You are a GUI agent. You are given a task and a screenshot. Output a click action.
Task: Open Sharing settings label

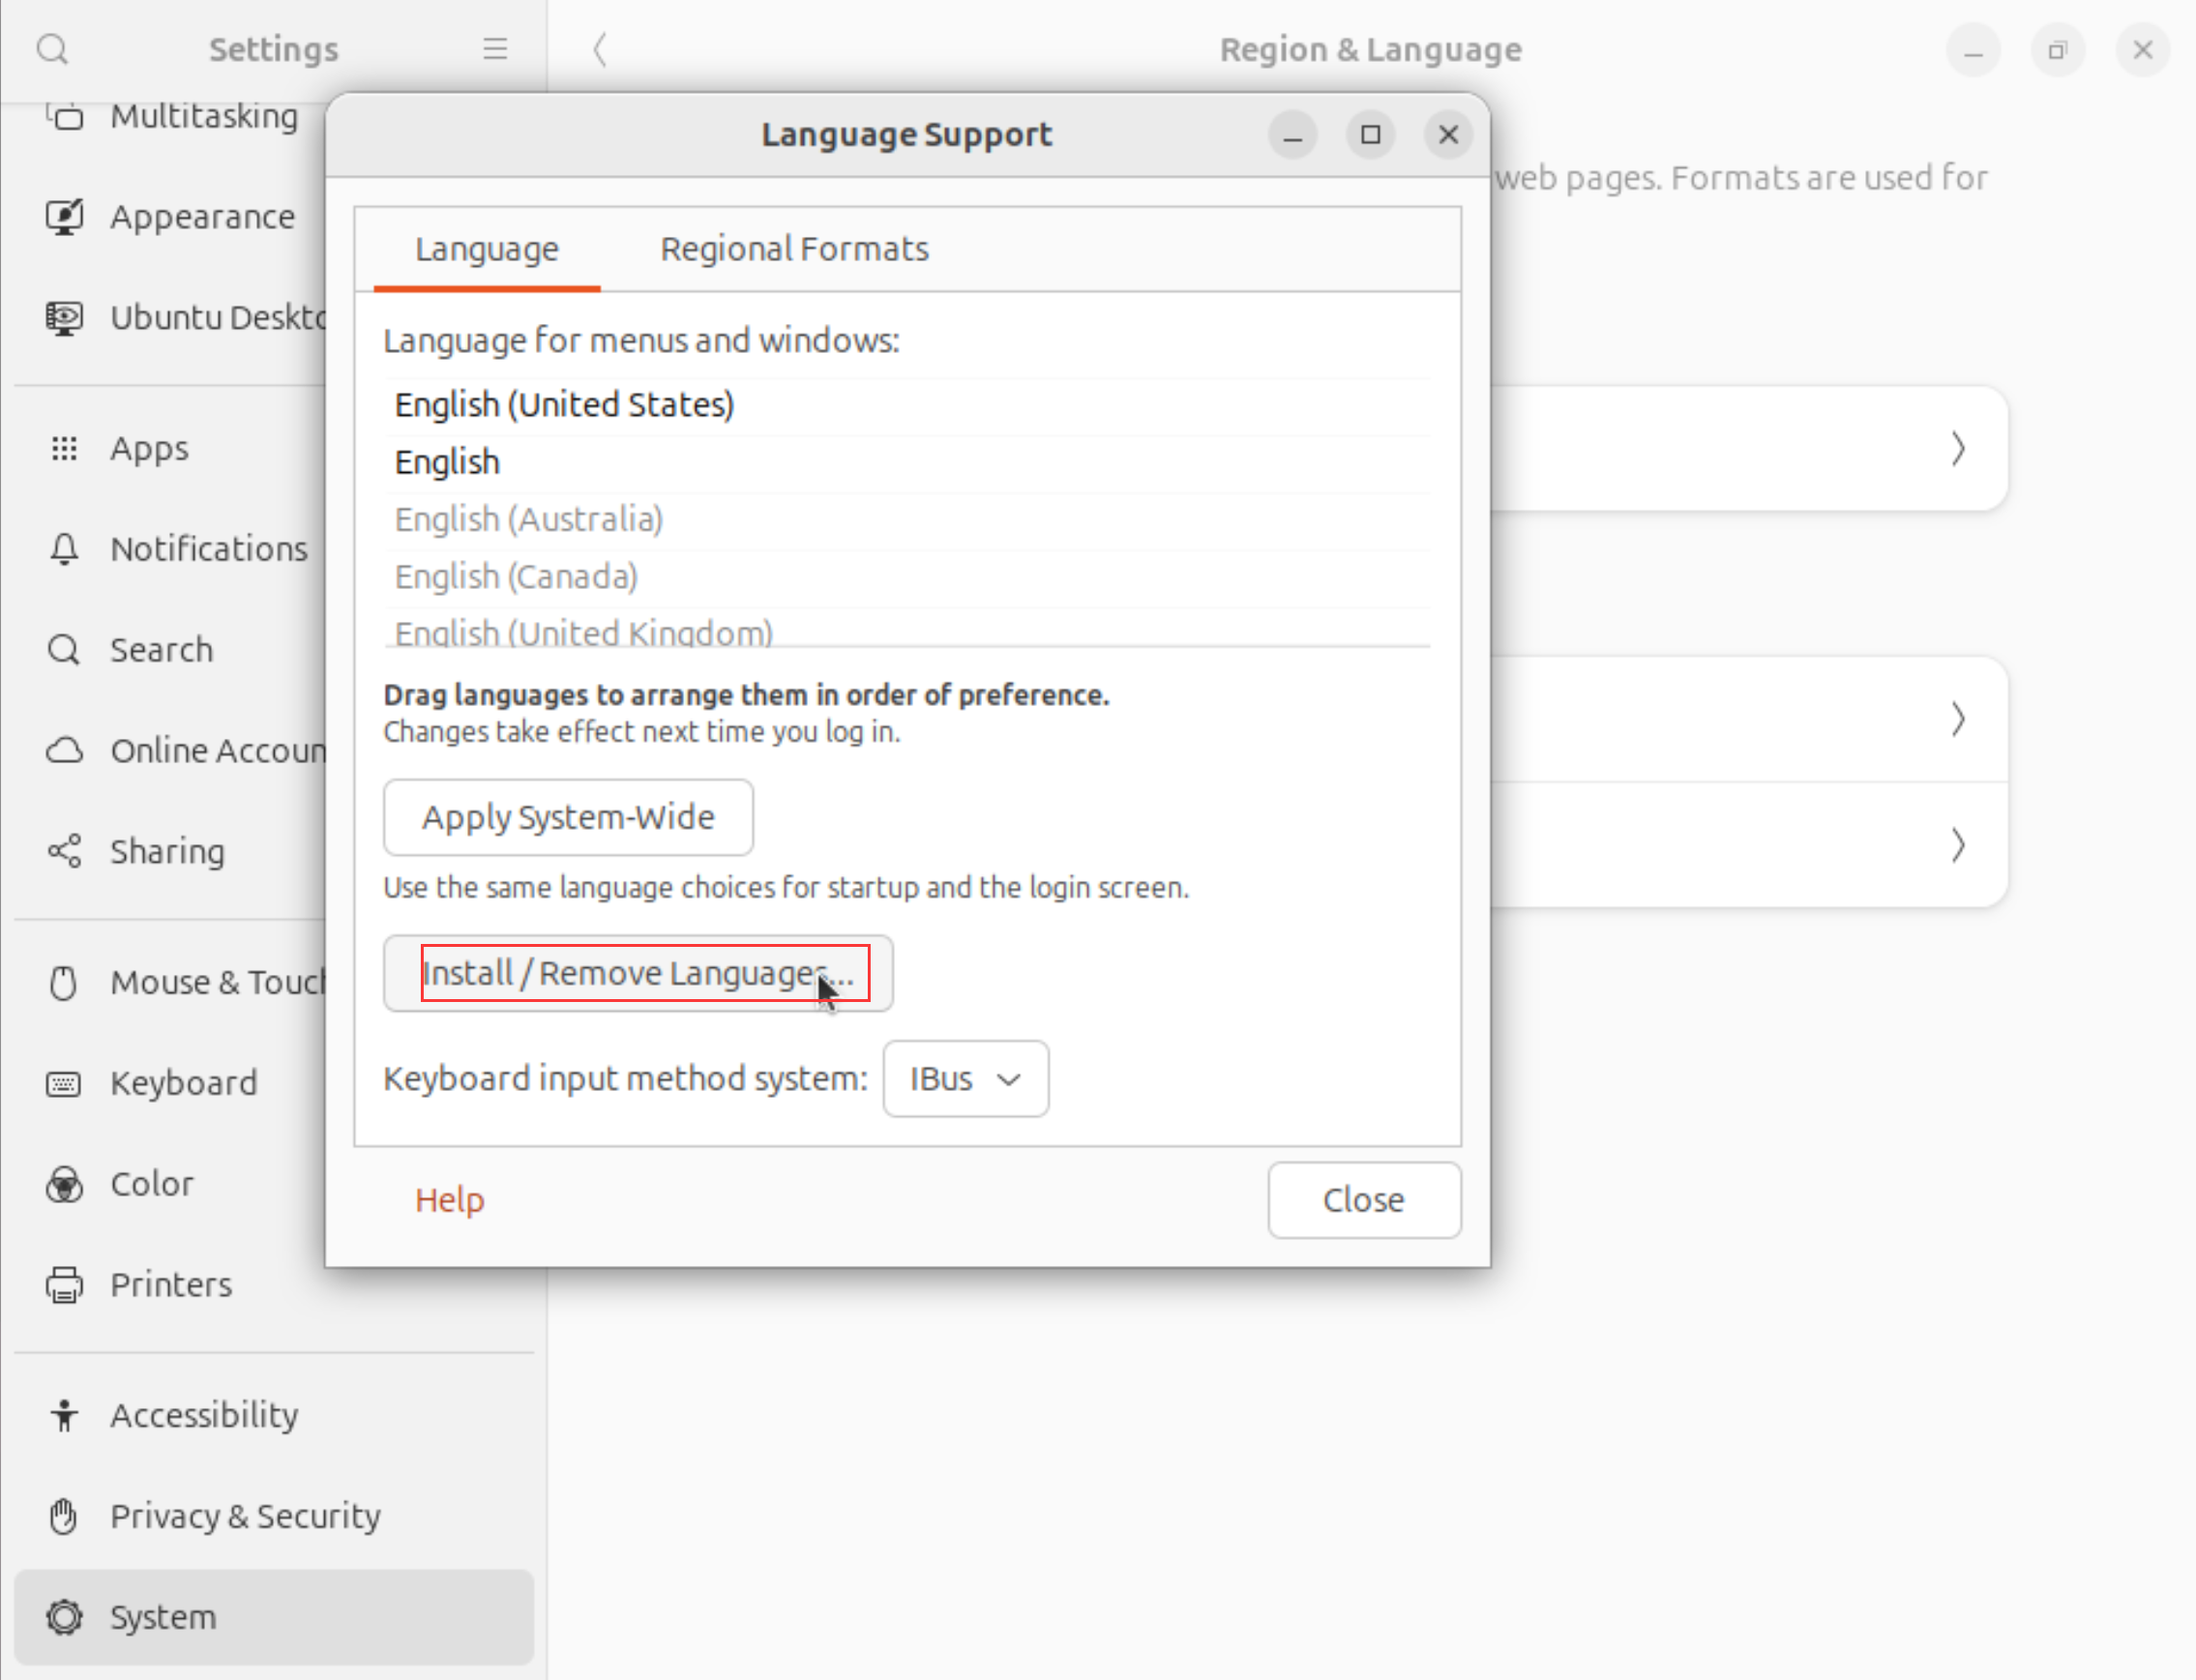pyautogui.click(x=167, y=852)
